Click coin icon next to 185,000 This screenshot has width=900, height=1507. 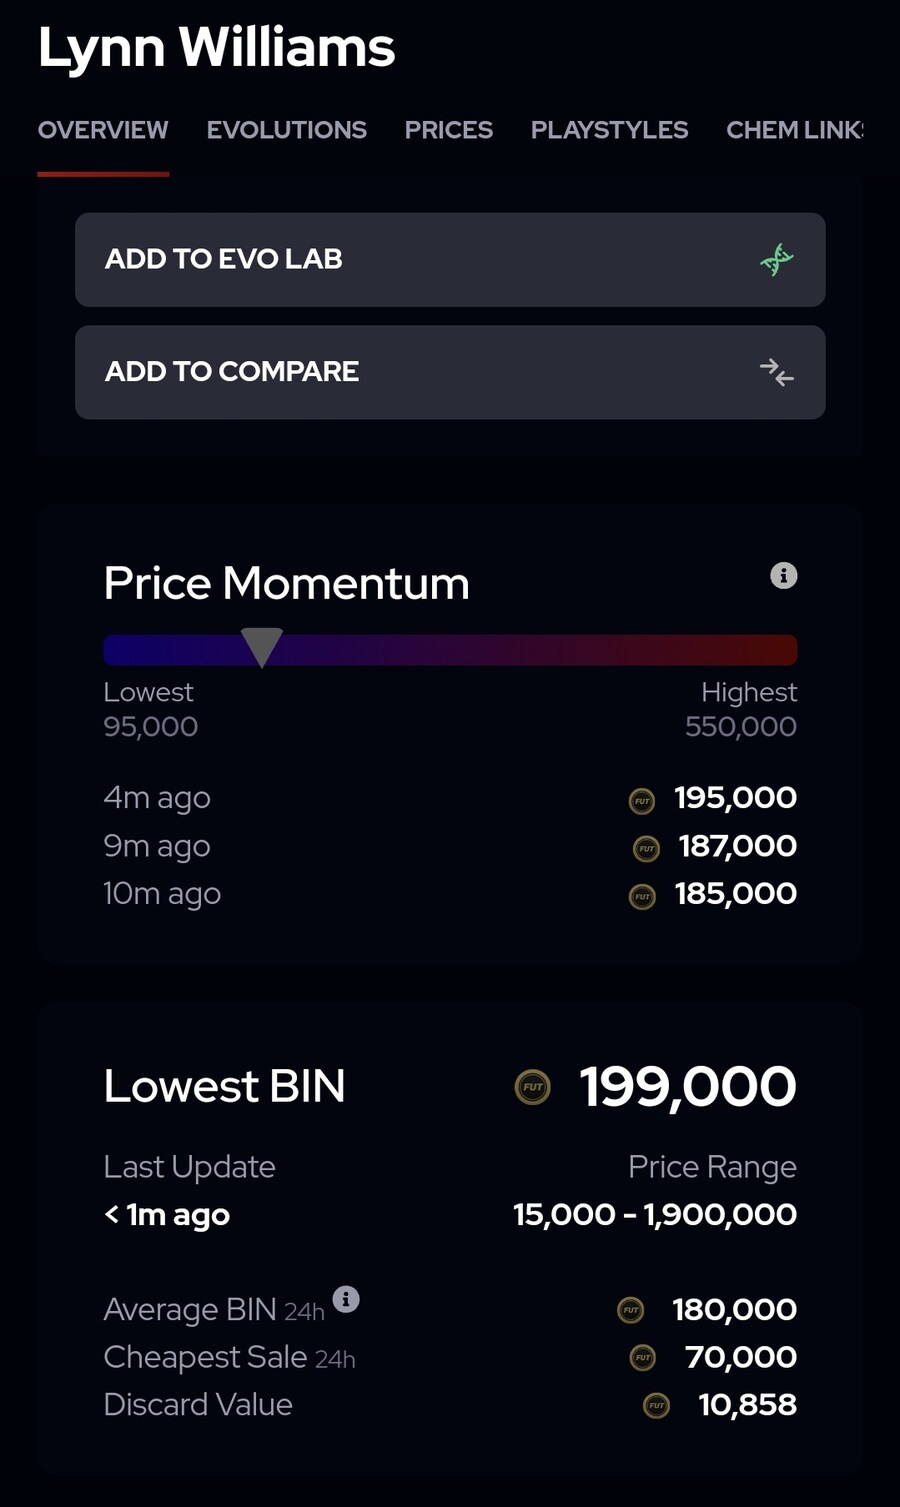[642, 896]
